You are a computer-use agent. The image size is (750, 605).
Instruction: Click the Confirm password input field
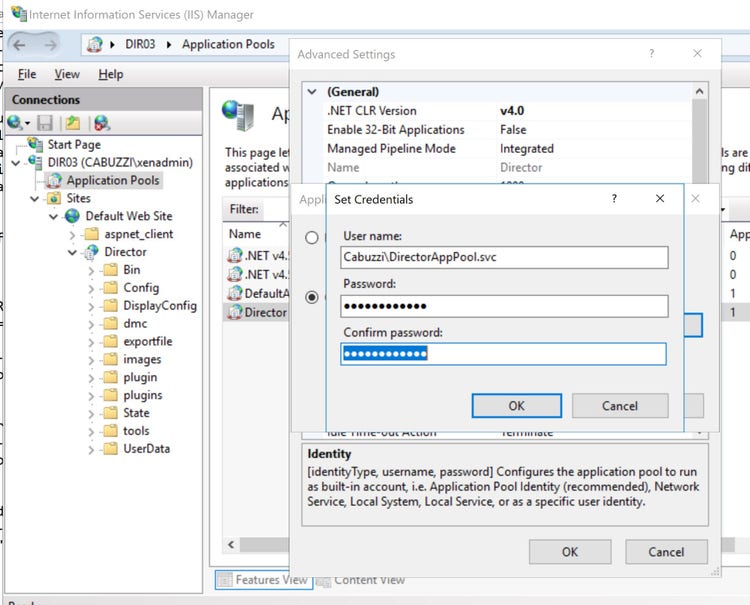coord(503,354)
